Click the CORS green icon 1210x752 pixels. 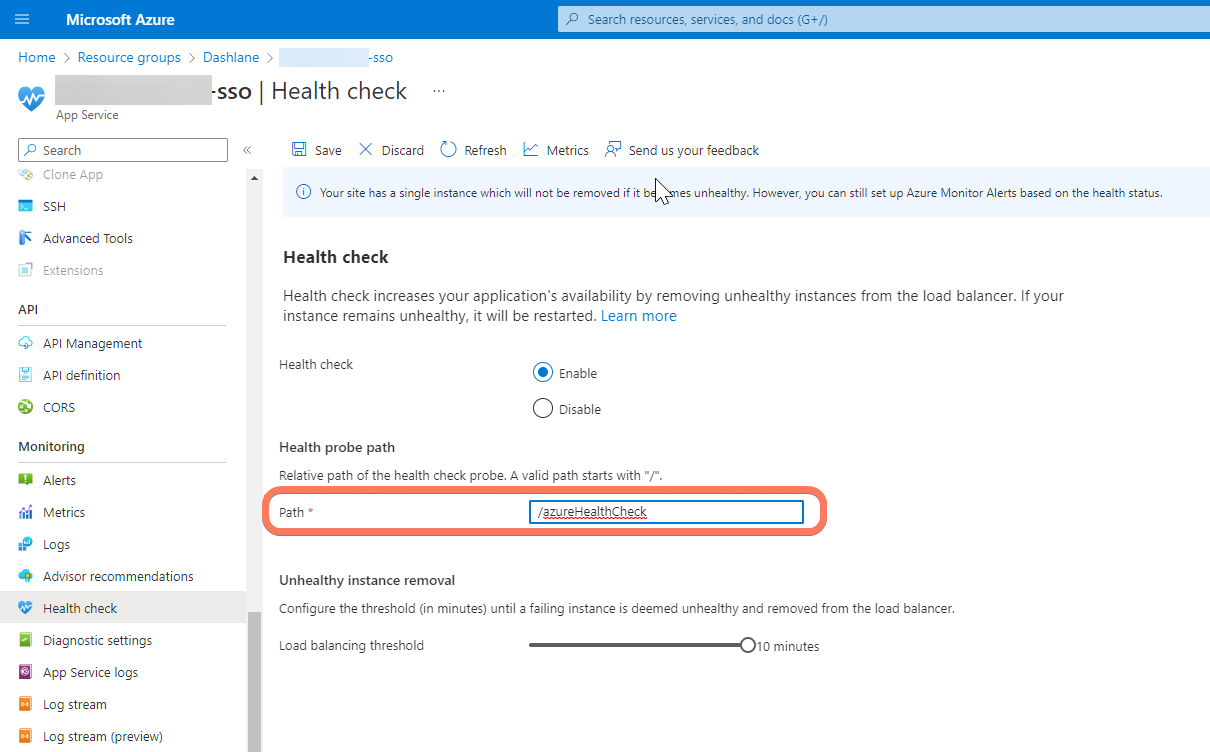[x=26, y=407]
